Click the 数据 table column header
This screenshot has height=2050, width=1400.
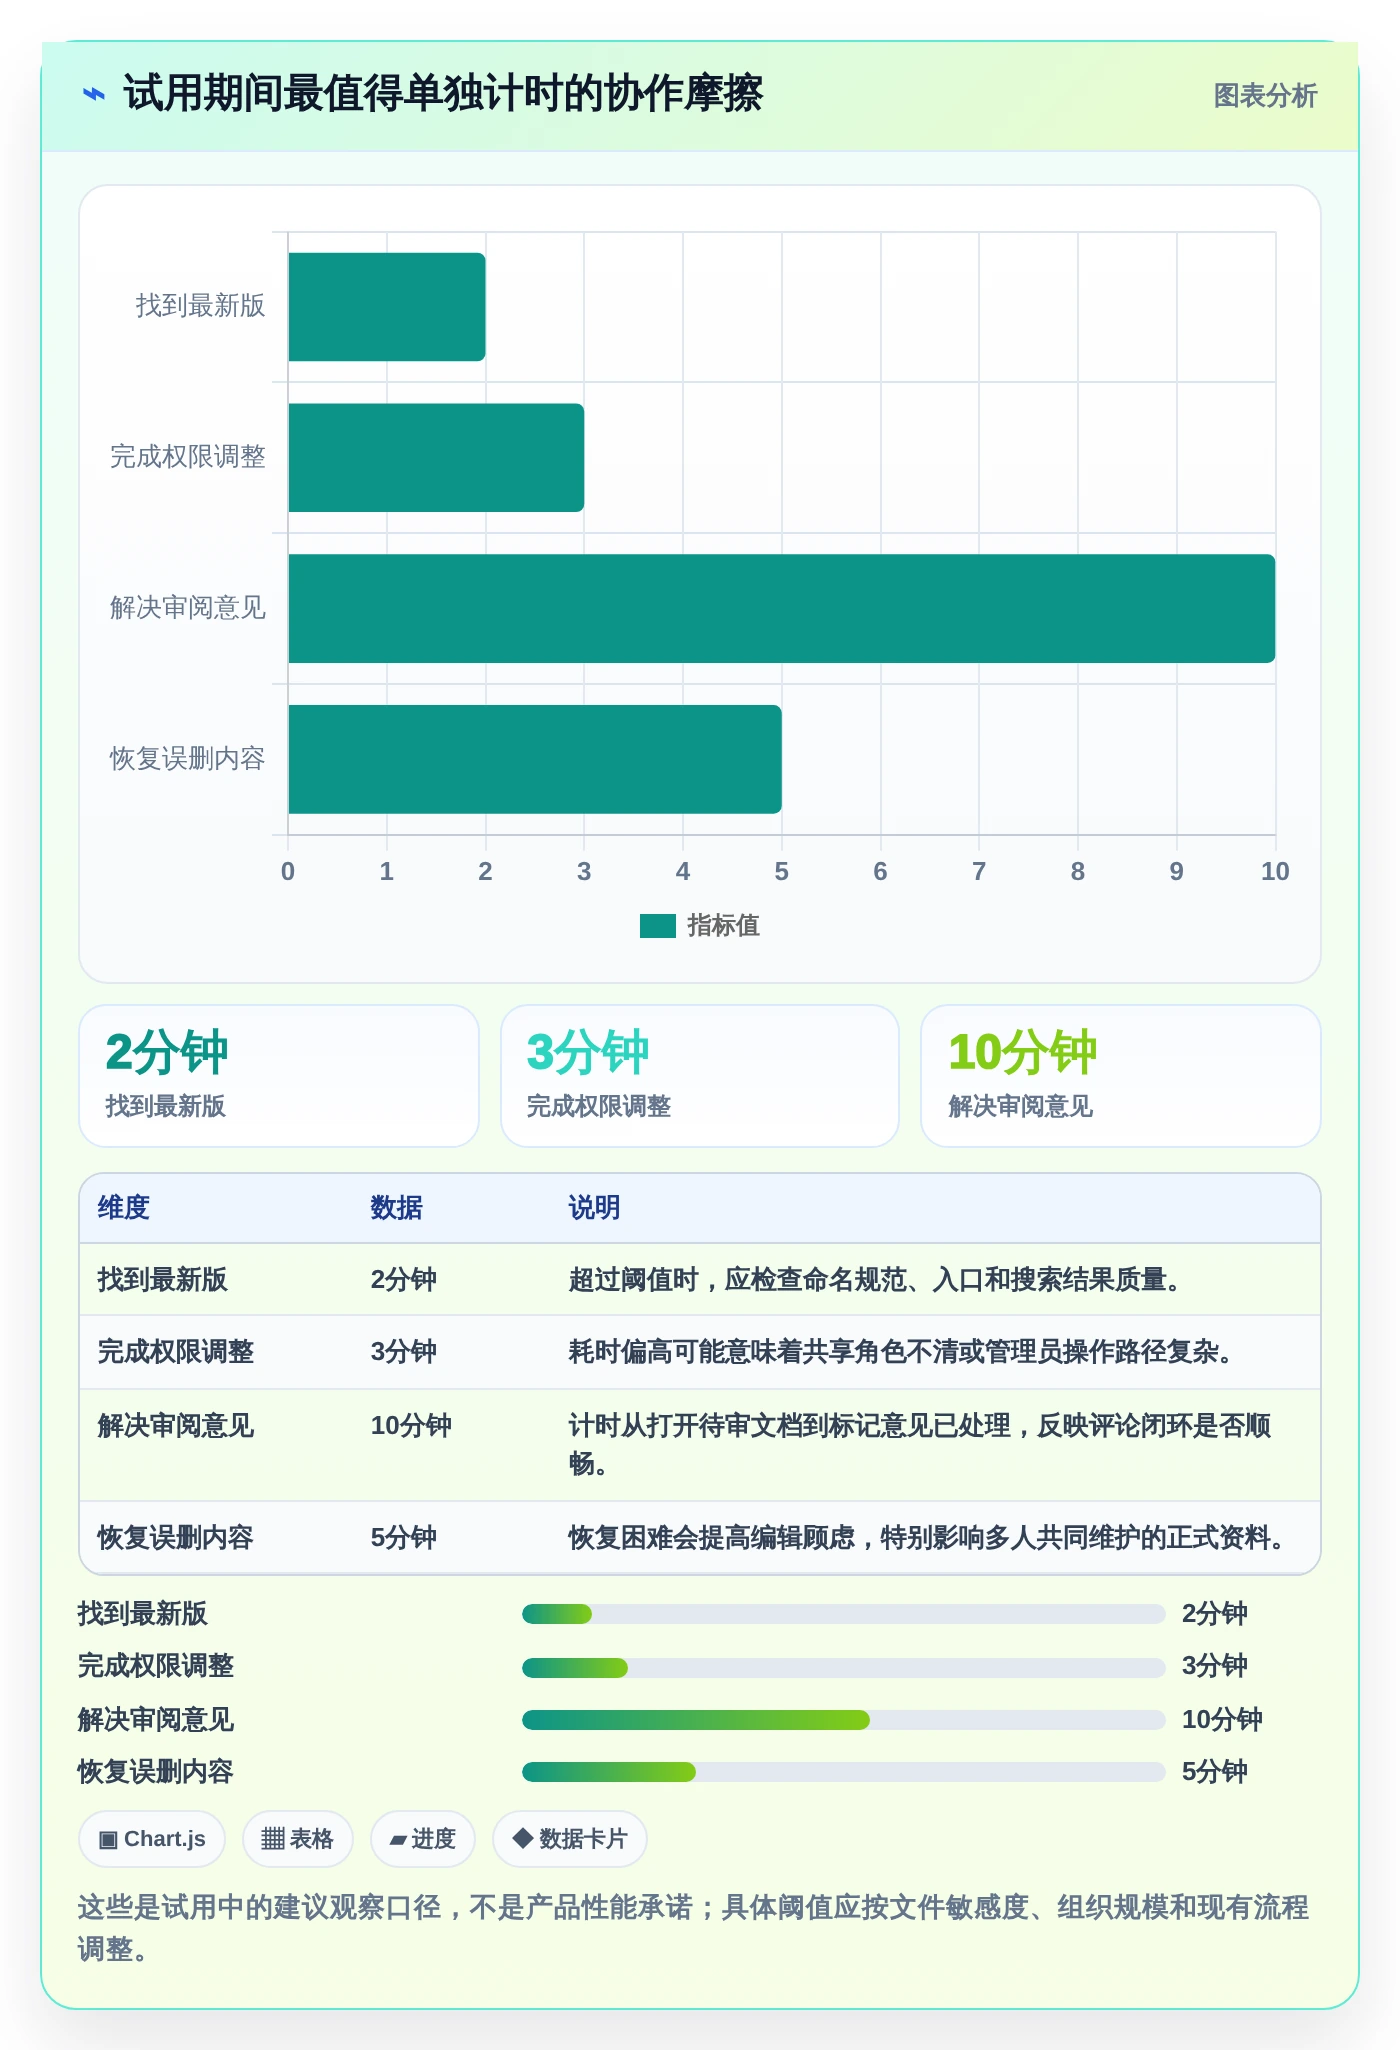click(x=397, y=1208)
